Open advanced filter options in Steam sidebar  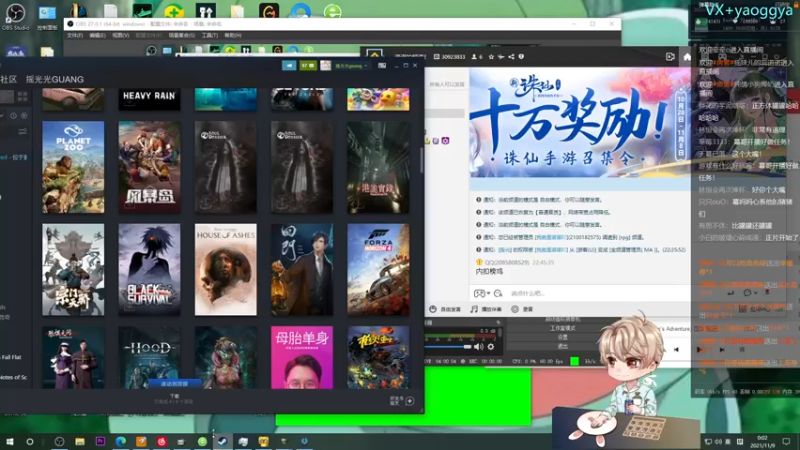pos(22,132)
